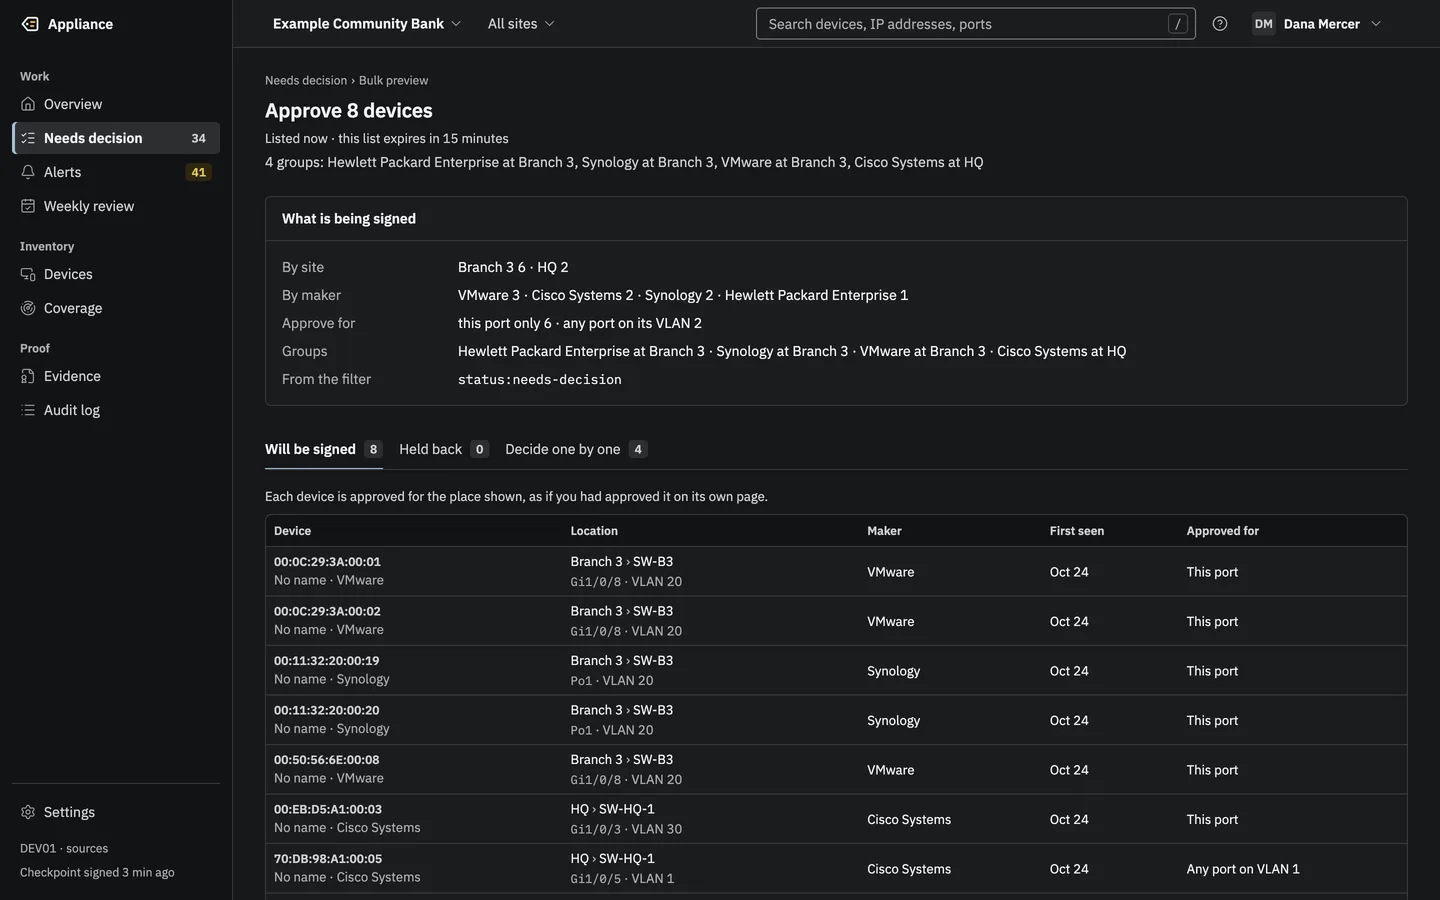
Task: Click the Coverage radar icon
Action: point(28,308)
